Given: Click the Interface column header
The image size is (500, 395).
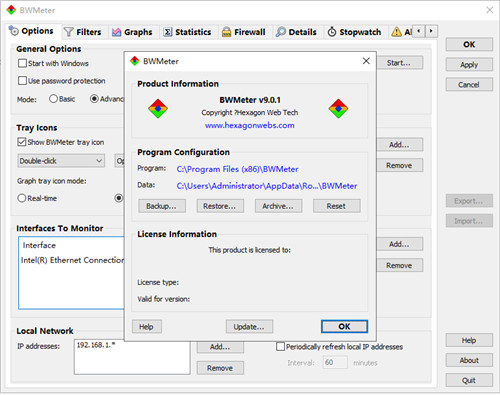Looking at the screenshot, I should pos(39,245).
